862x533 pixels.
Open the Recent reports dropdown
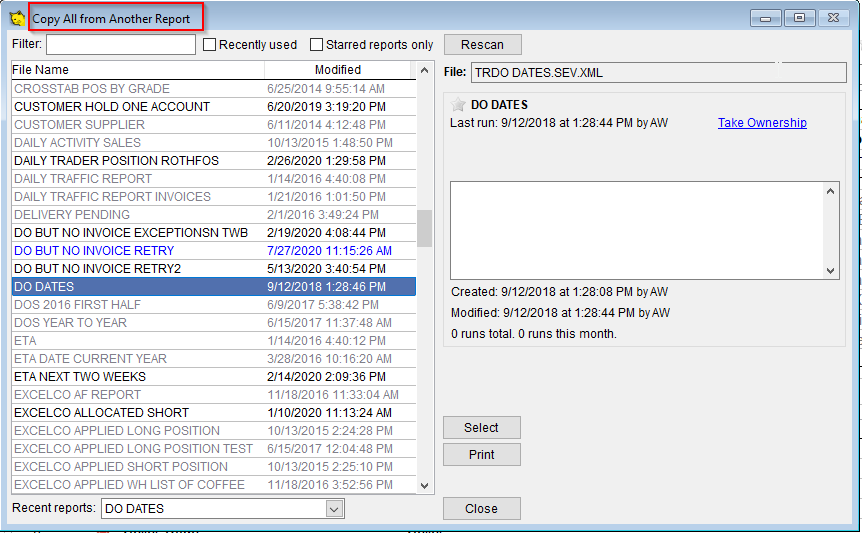point(334,509)
